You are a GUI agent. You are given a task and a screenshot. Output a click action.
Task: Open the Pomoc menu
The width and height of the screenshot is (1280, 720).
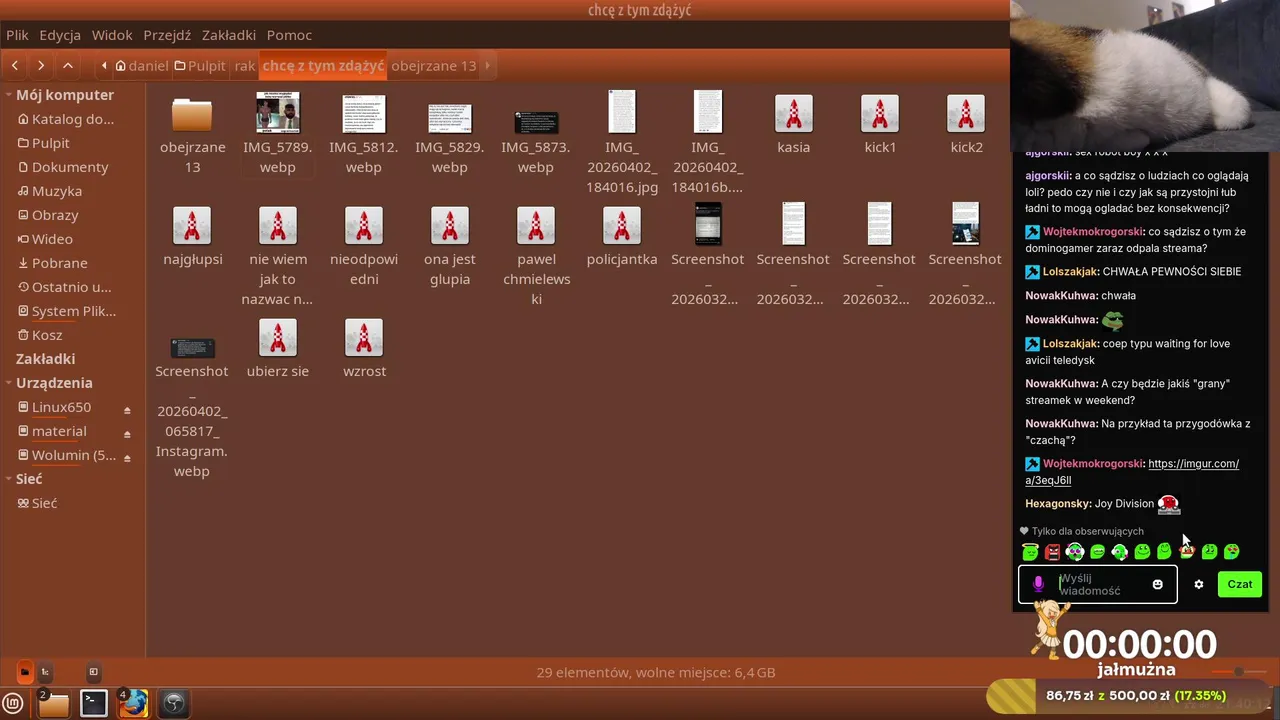289,35
